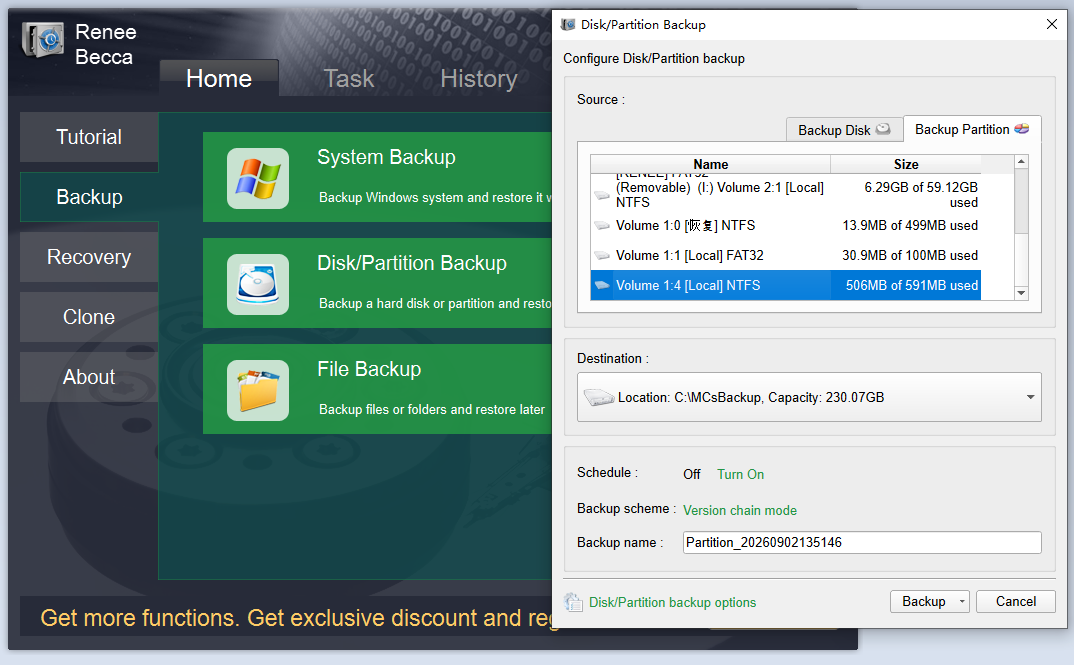This screenshot has width=1074, height=665.
Task: Switch to the Home tab
Action: pyautogui.click(x=219, y=78)
